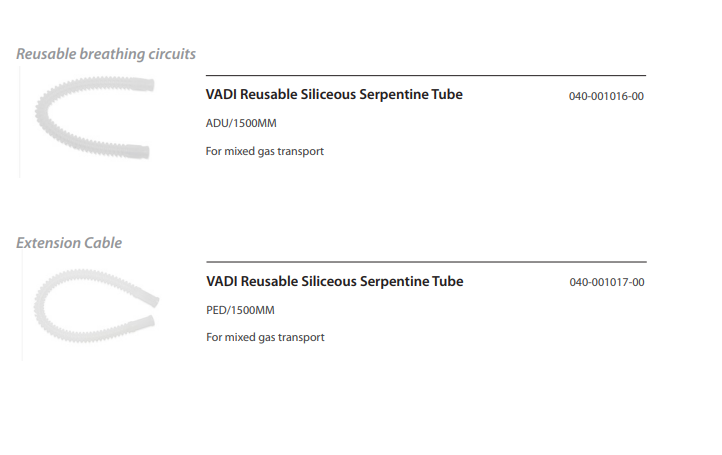Click the PED/1500MM specification text
722x455 pixels.
pos(240,310)
